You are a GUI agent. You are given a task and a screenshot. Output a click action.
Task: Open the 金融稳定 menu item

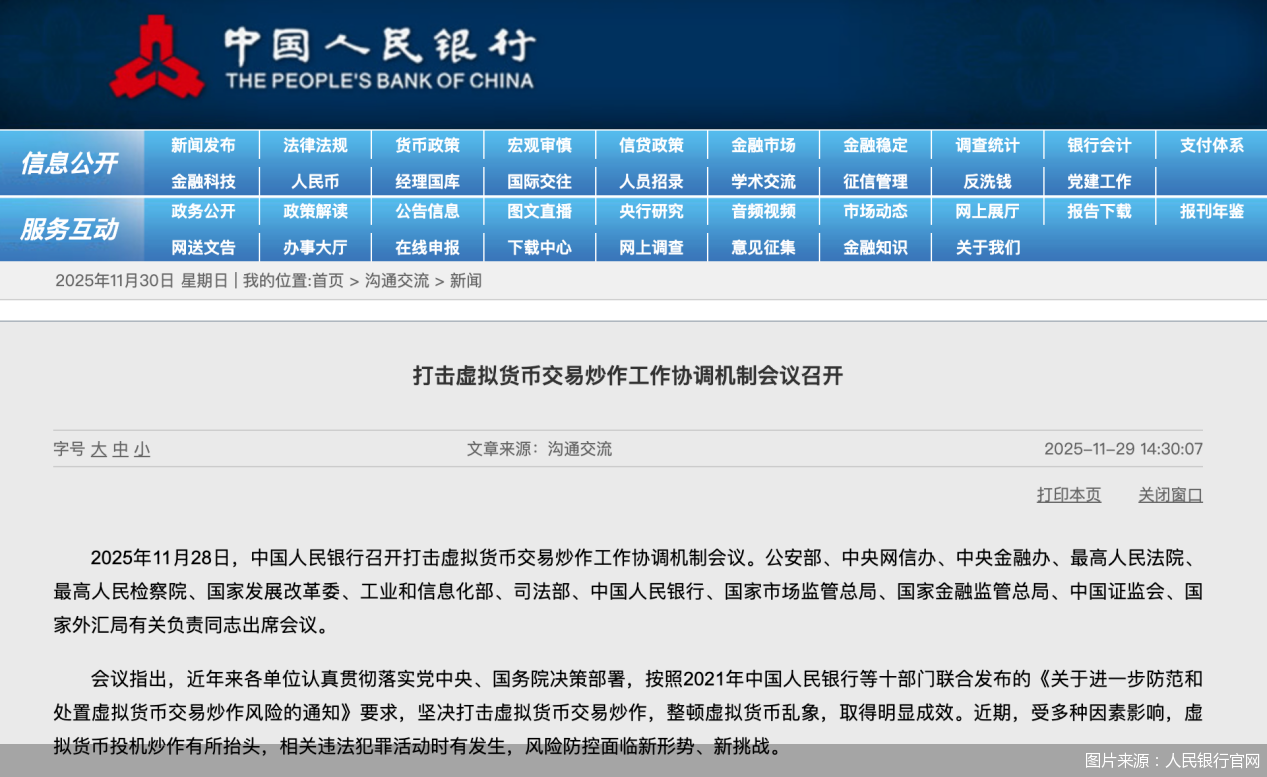(876, 145)
